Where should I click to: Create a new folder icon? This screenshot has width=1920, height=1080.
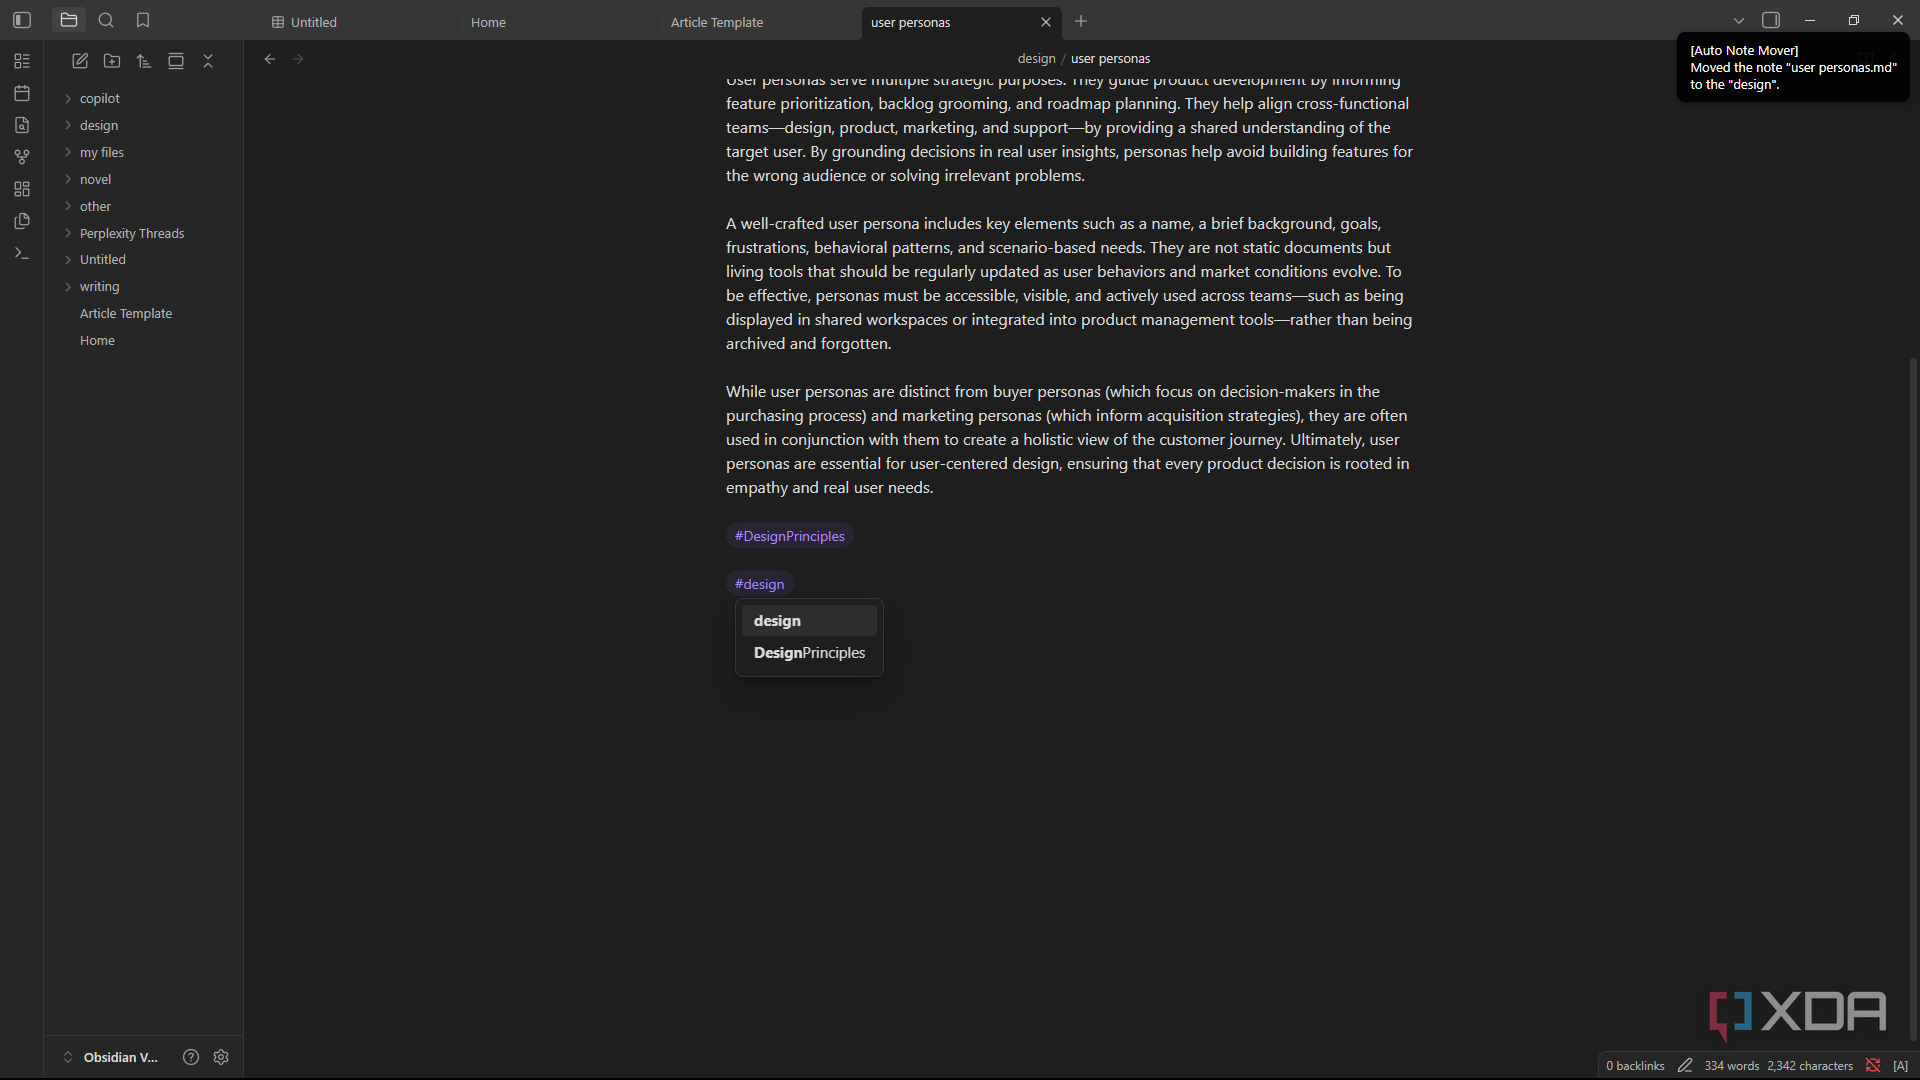click(x=112, y=61)
